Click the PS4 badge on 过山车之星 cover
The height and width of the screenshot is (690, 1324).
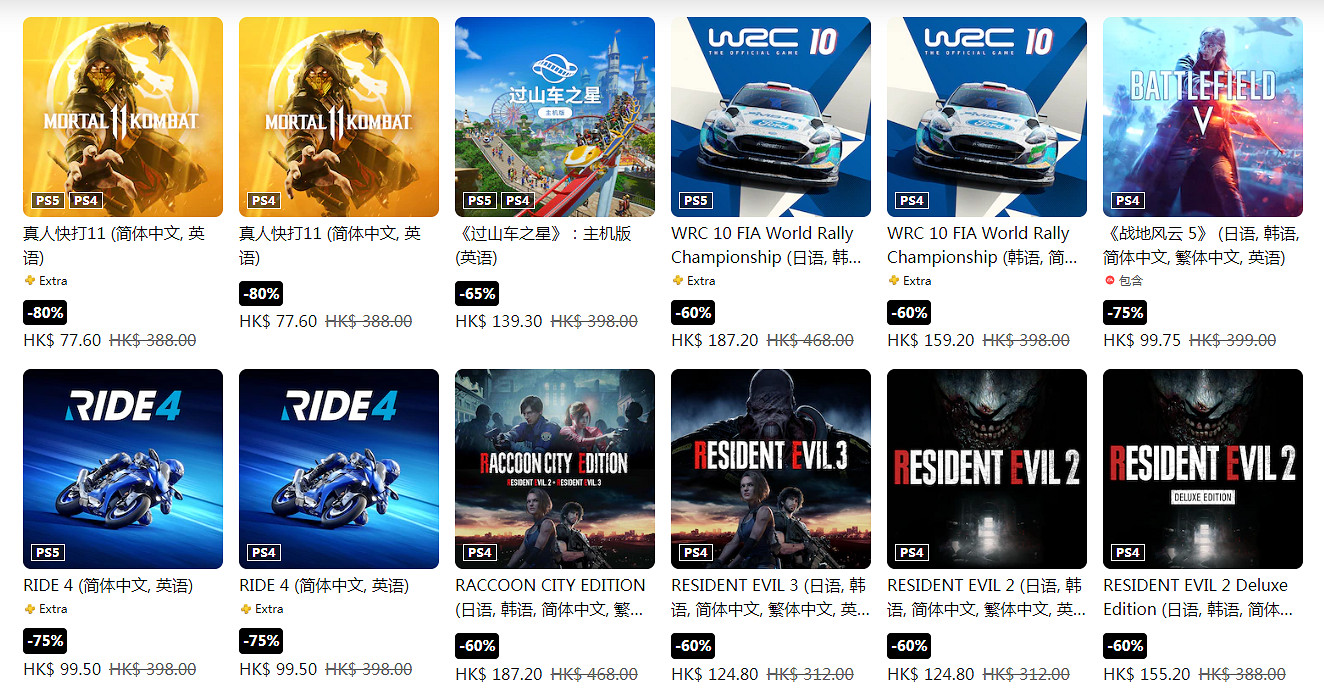(517, 201)
